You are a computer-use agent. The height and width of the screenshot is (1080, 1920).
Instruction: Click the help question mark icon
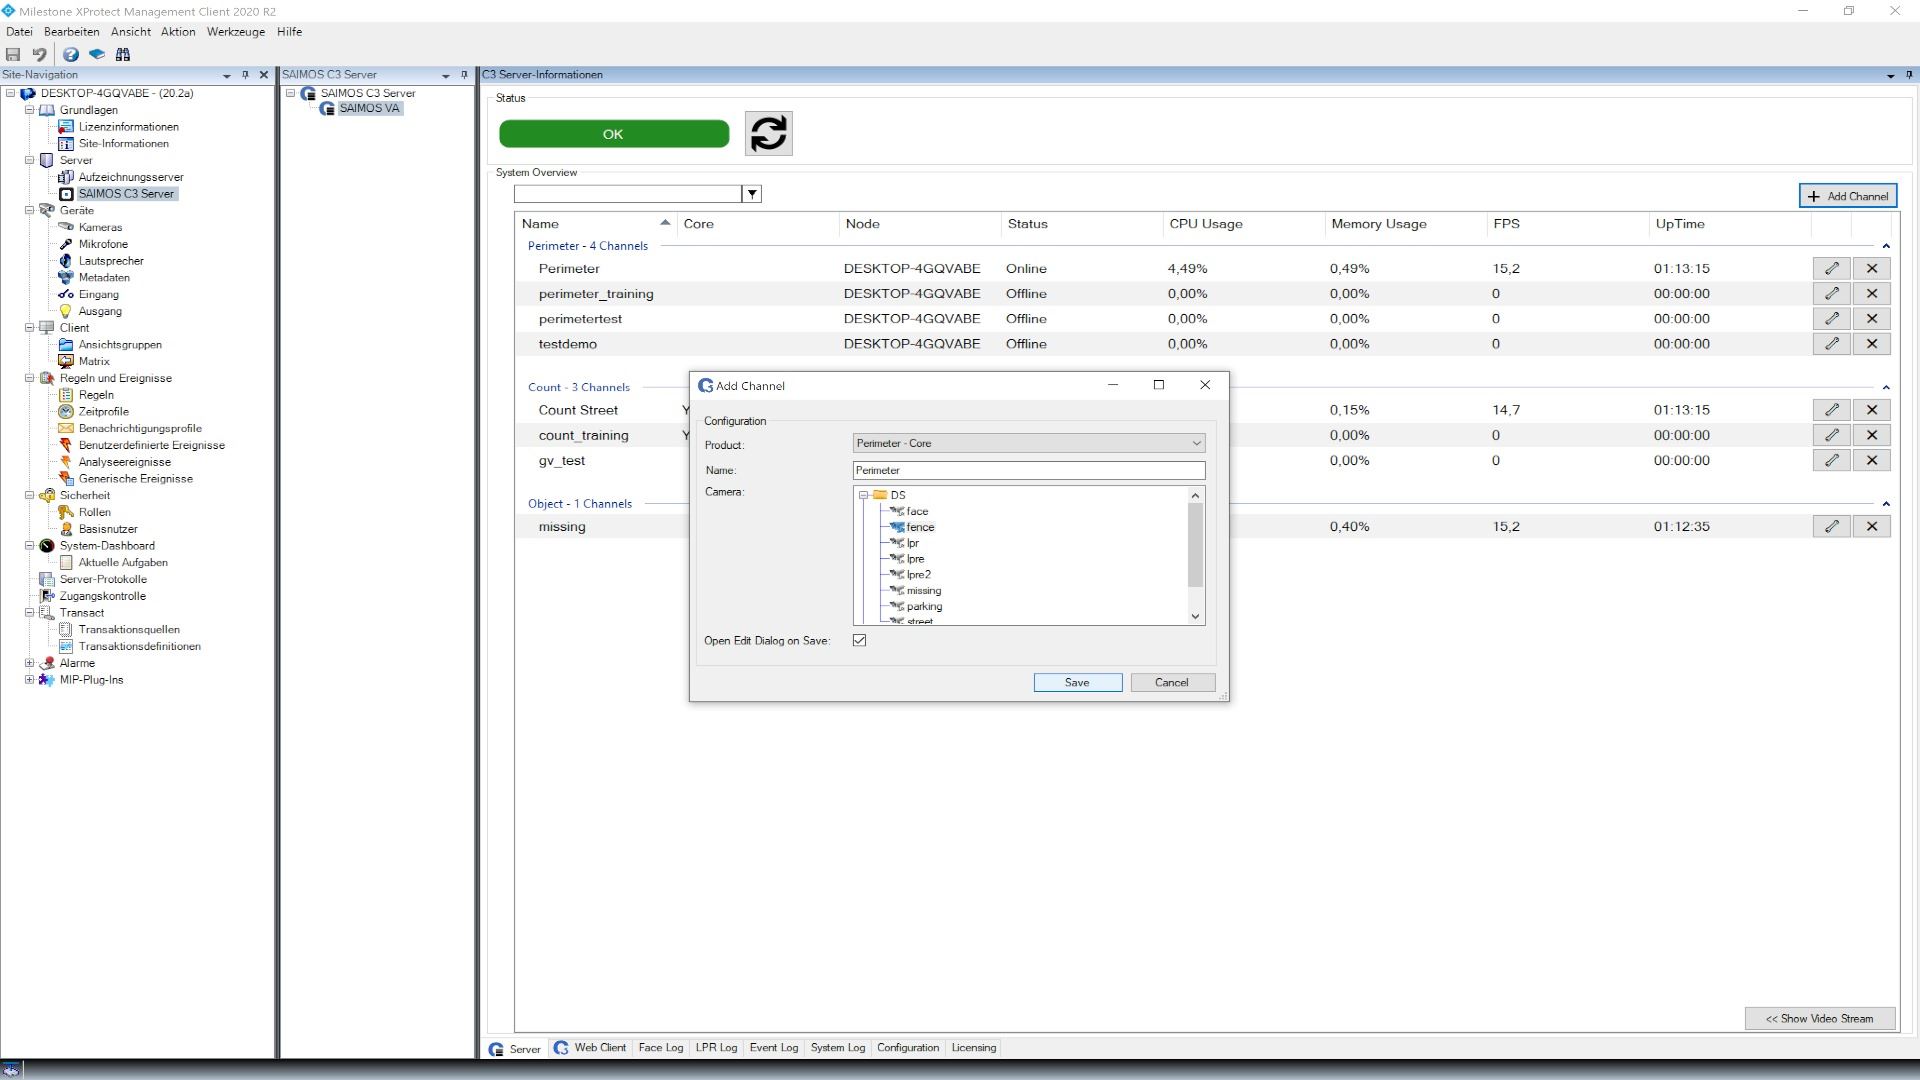tap(71, 55)
